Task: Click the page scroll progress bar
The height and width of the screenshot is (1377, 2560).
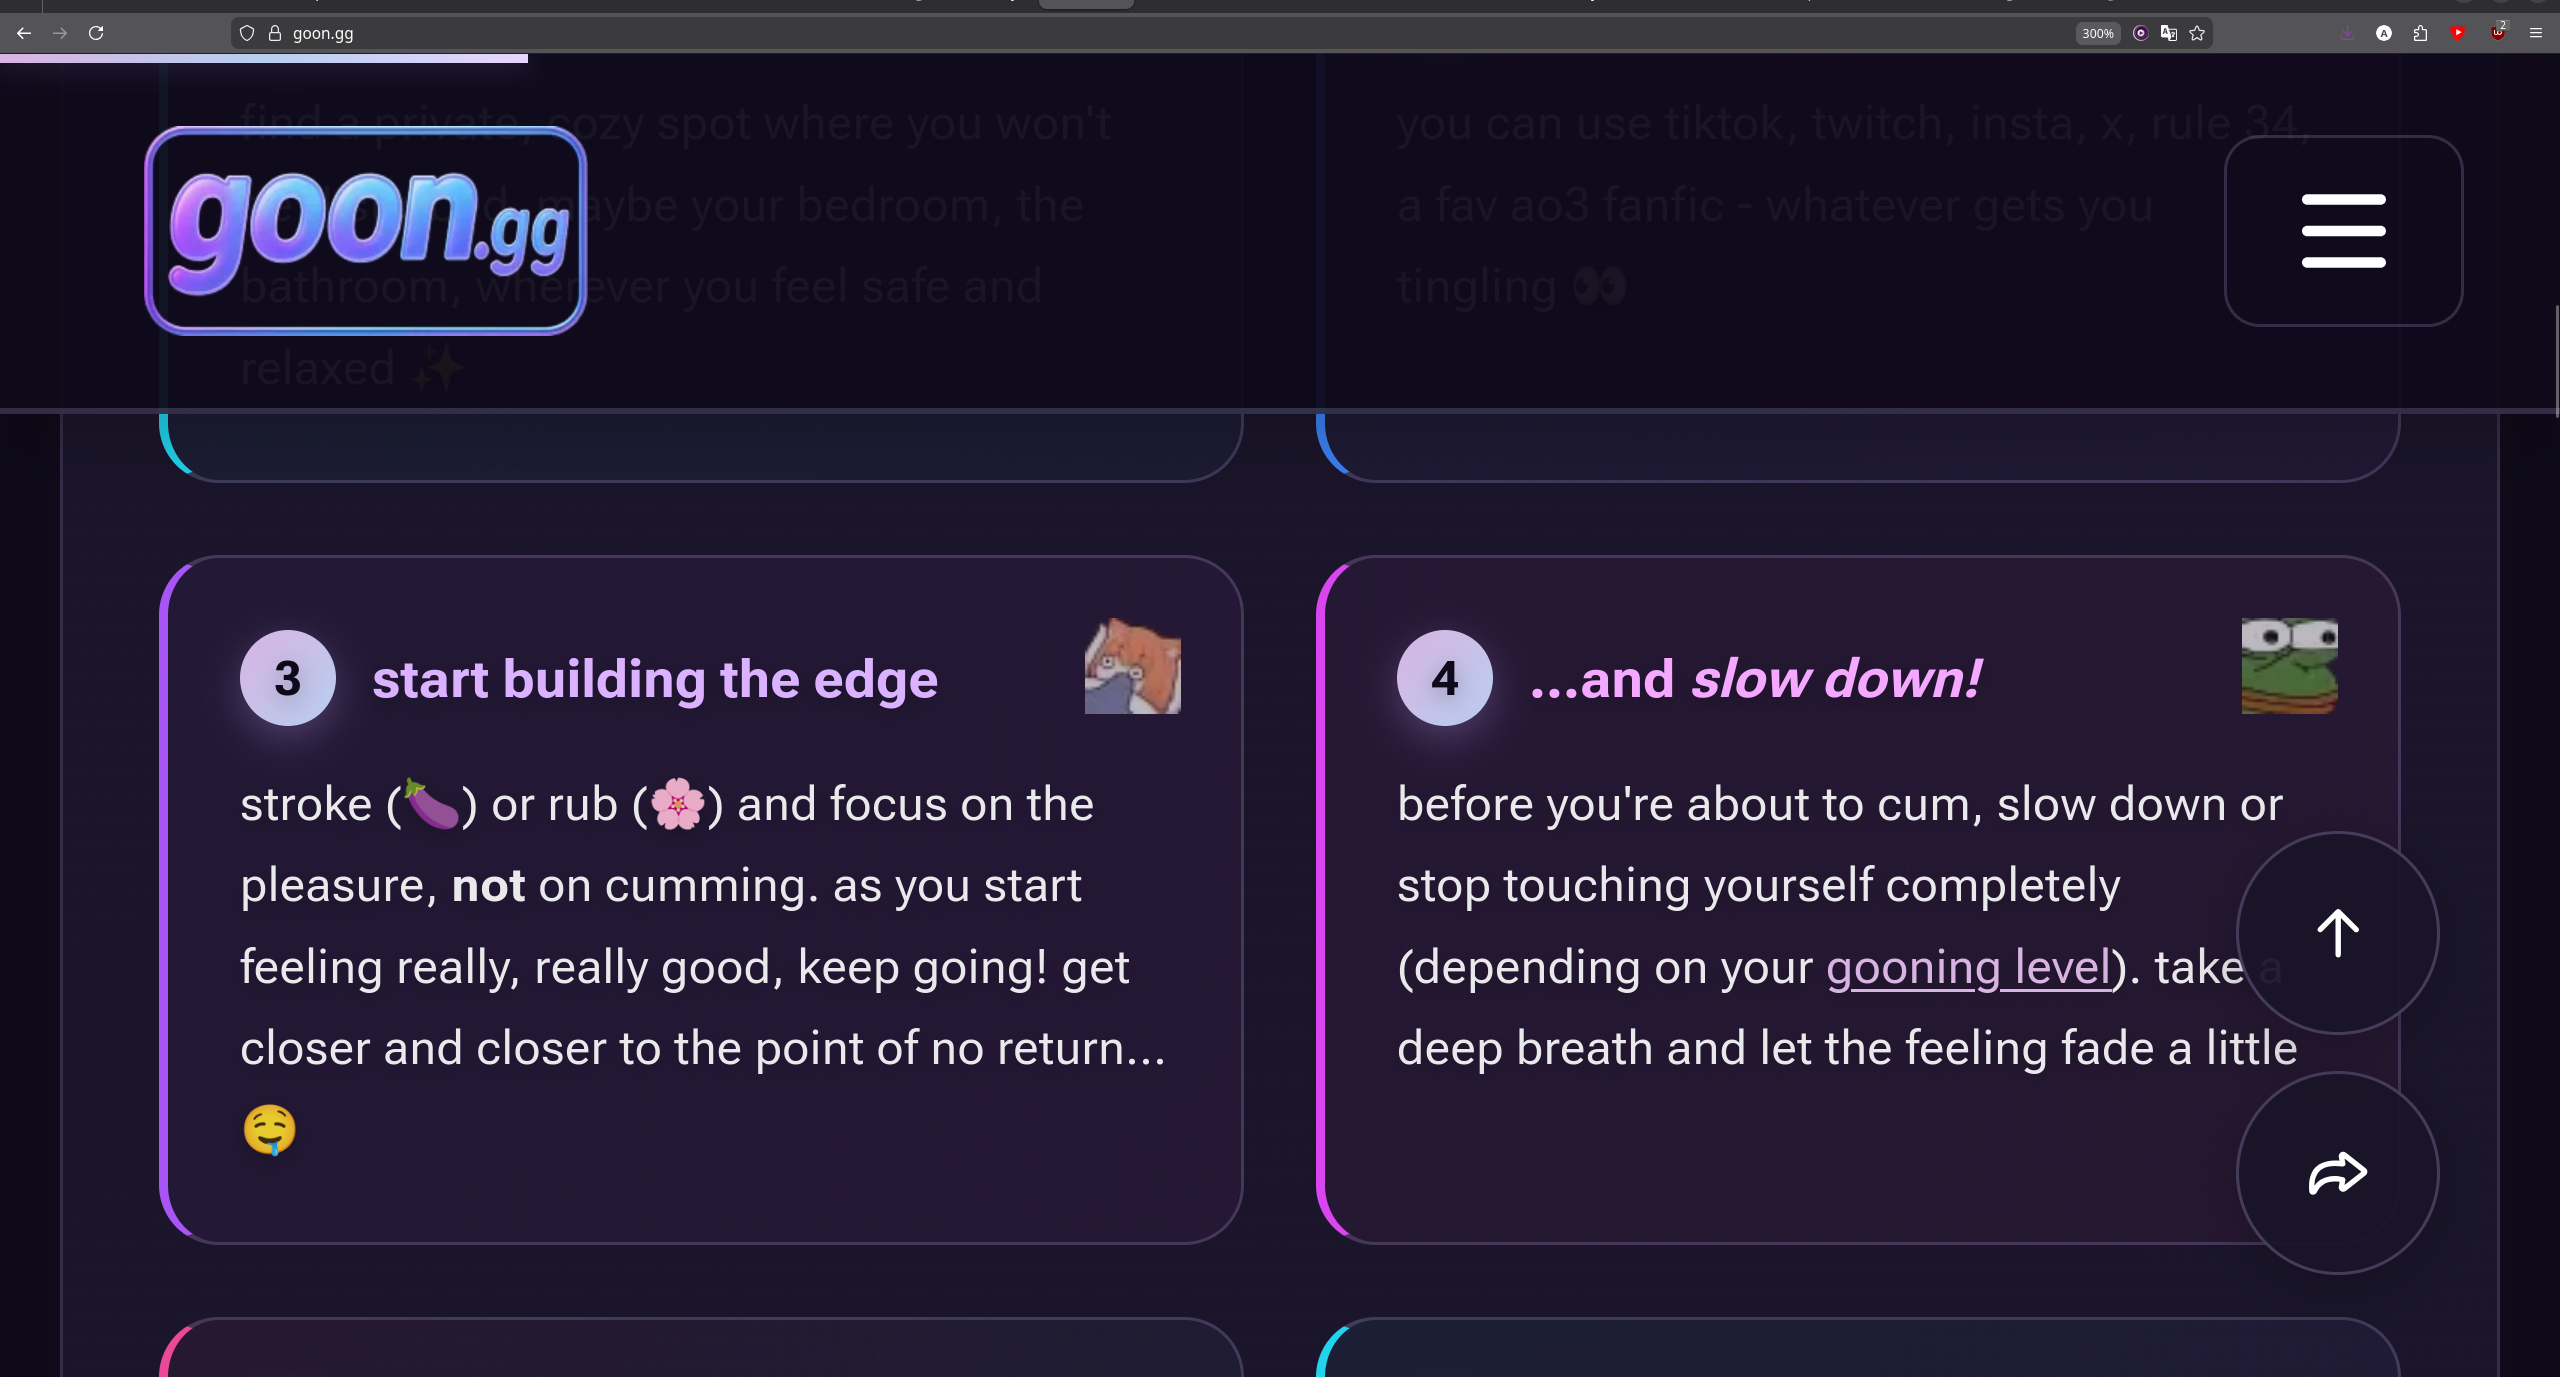Action: click(264, 58)
